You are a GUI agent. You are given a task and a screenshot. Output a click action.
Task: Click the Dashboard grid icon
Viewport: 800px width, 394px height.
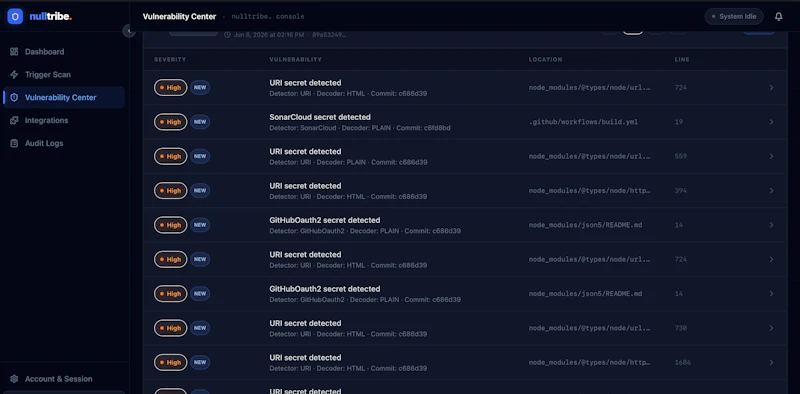point(14,52)
